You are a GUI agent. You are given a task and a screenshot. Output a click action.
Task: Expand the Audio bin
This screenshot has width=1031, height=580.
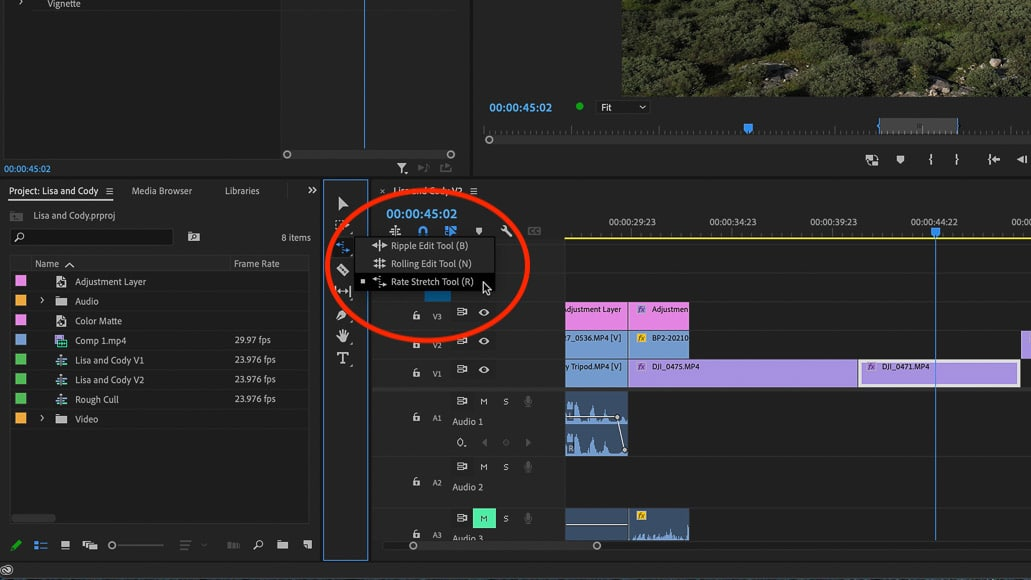tap(42, 301)
